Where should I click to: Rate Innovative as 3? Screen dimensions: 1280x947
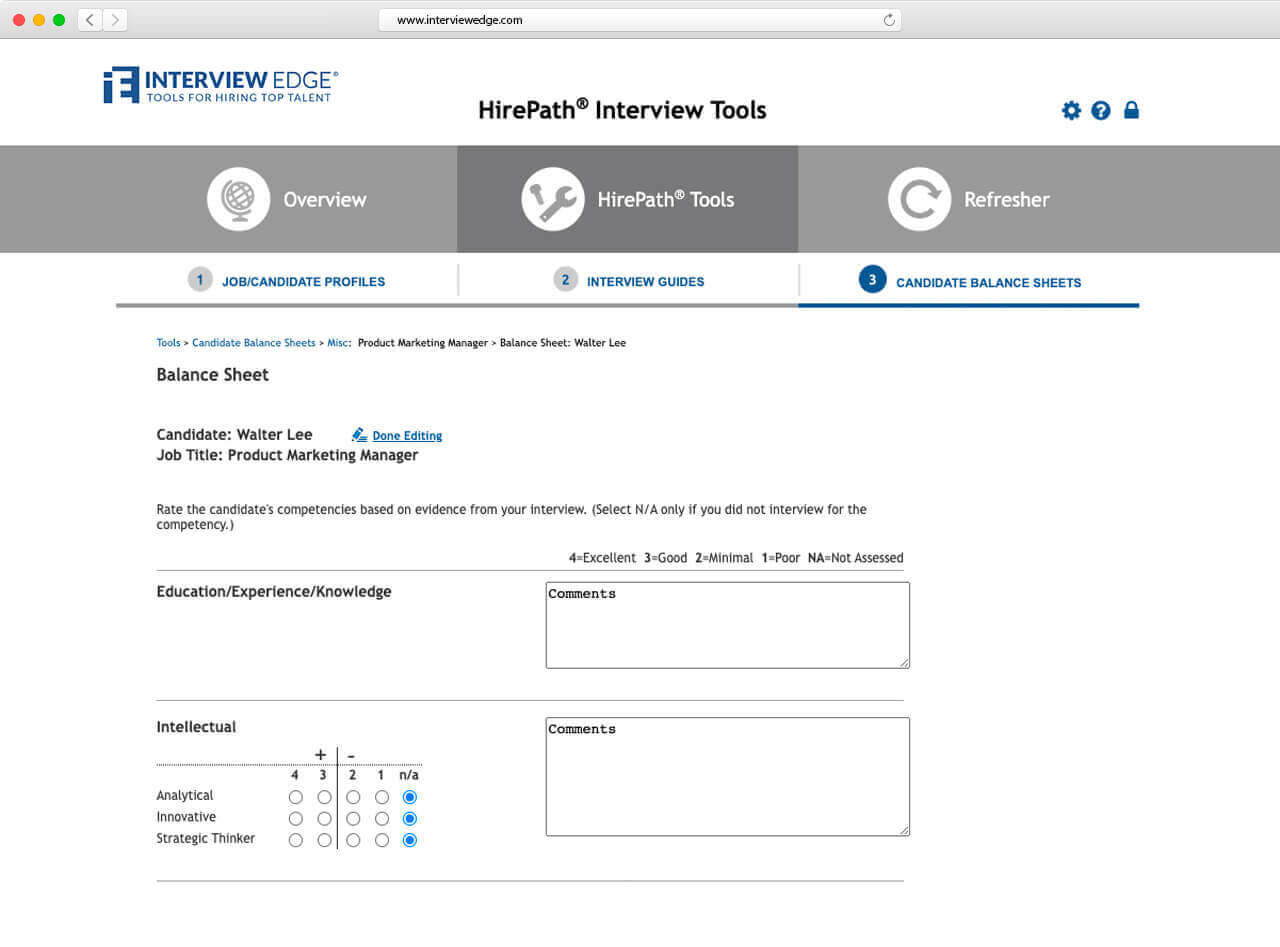click(x=324, y=819)
